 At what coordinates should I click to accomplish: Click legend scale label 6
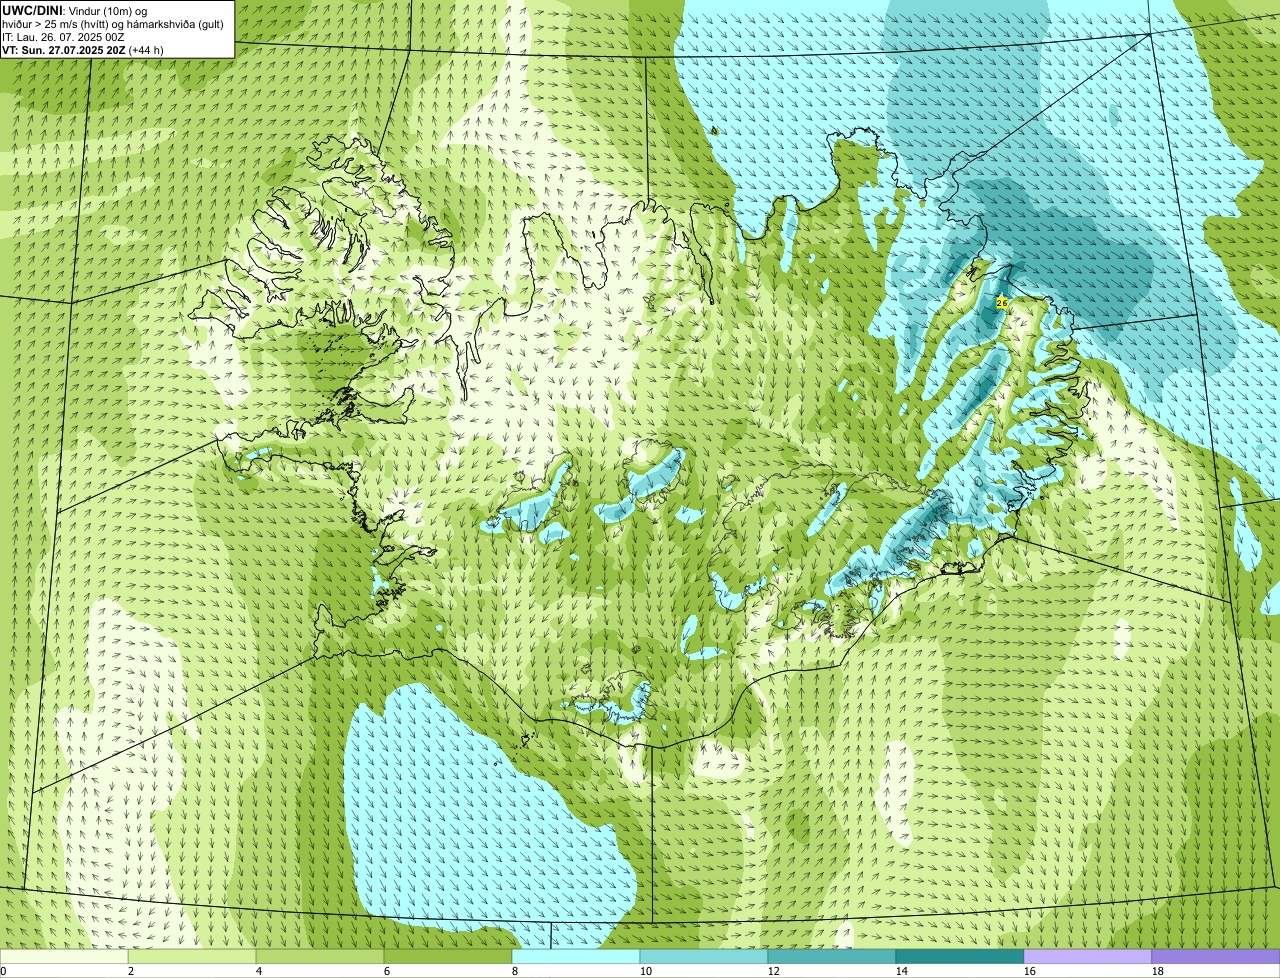tap(387, 971)
